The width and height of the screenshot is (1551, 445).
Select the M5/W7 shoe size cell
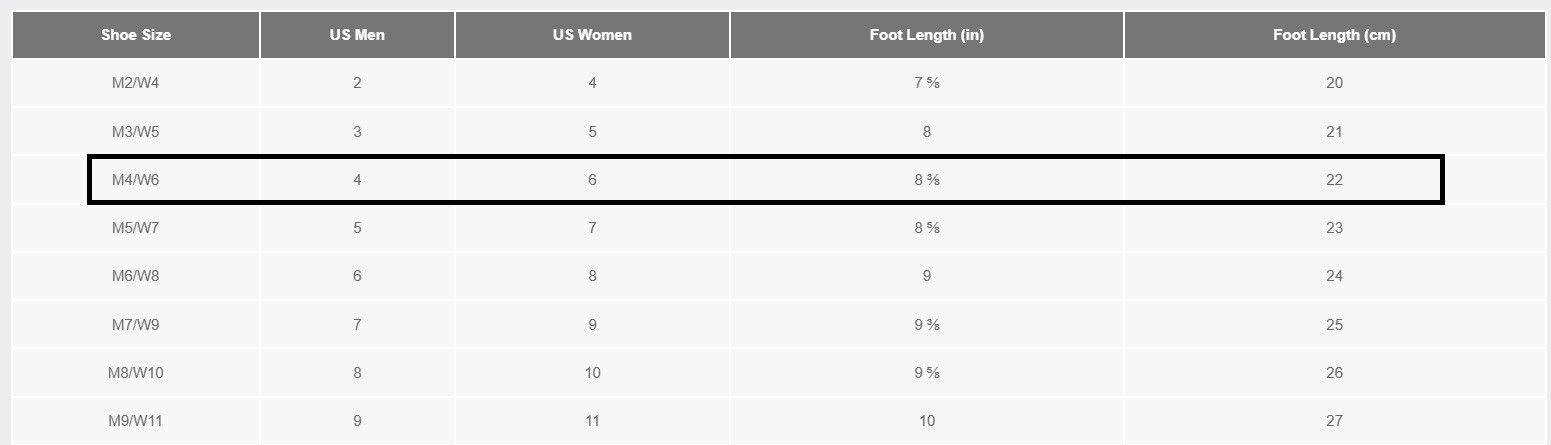pyautogui.click(x=136, y=228)
